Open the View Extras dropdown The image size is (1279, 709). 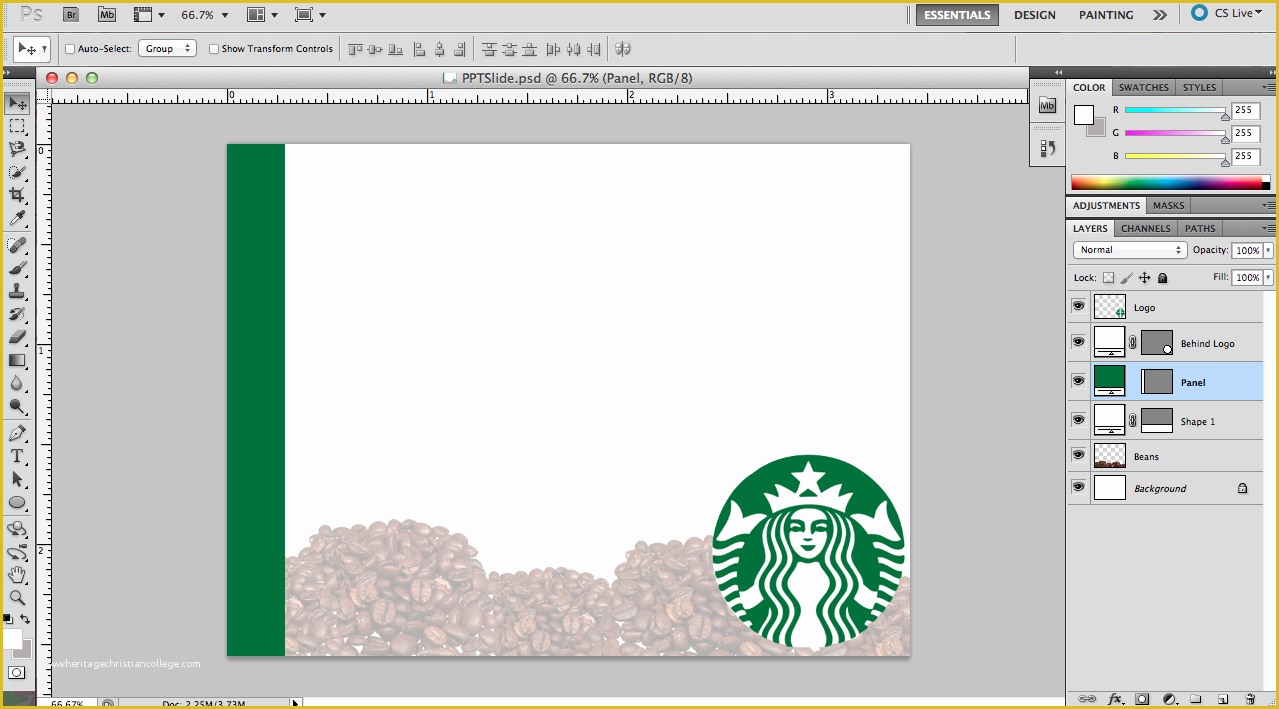(x=149, y=15)
